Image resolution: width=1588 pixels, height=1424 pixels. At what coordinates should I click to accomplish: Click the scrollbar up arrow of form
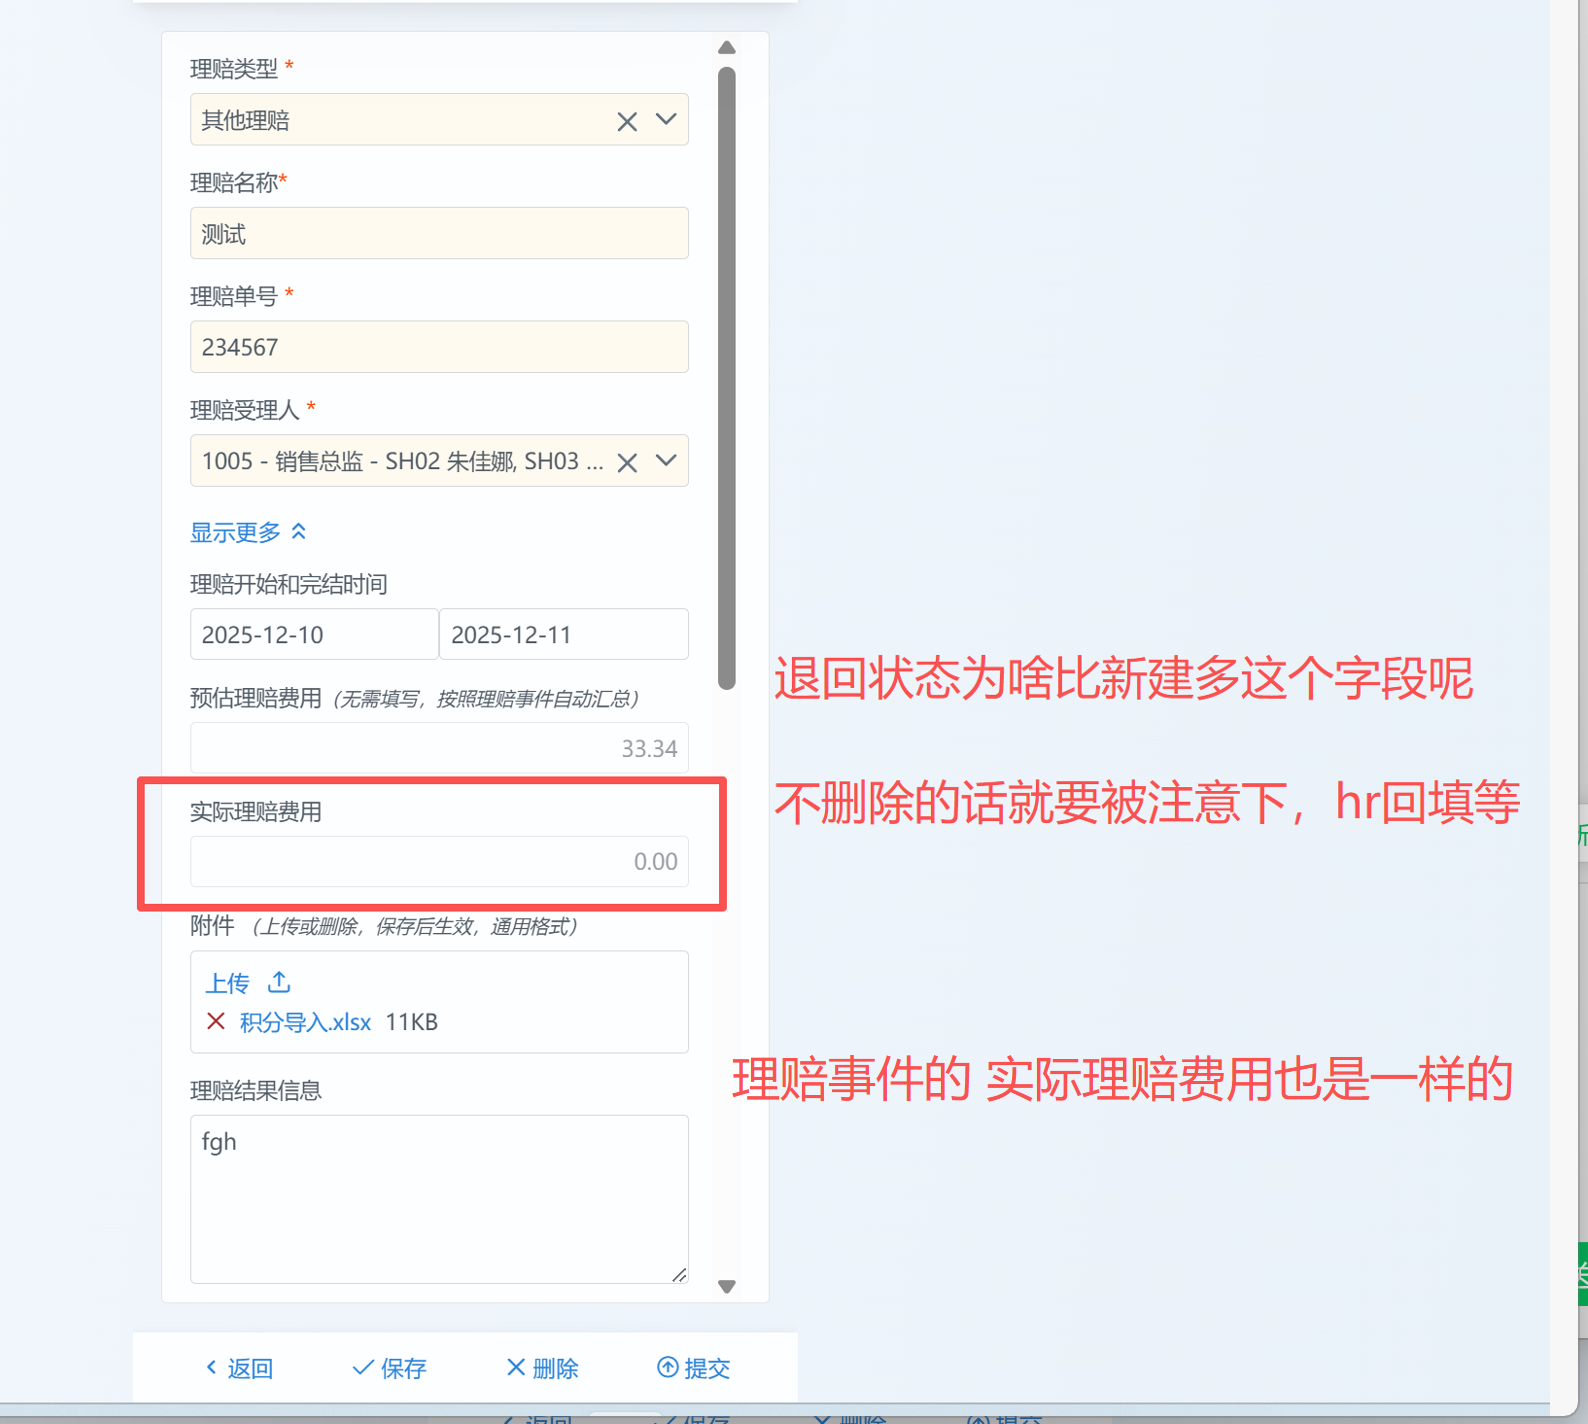pos(727,48)
